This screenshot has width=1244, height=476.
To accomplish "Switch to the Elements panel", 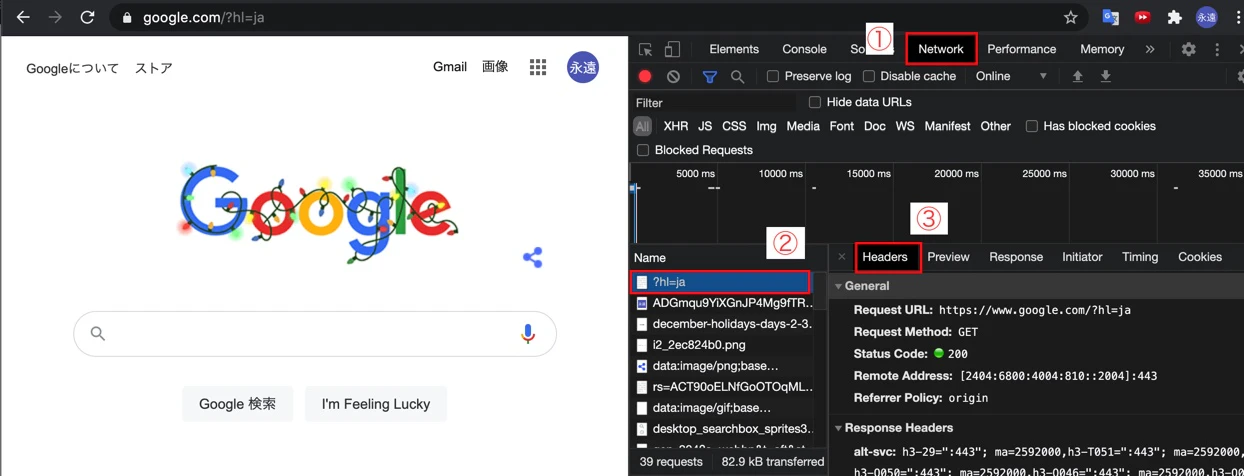I will point(734,49).
